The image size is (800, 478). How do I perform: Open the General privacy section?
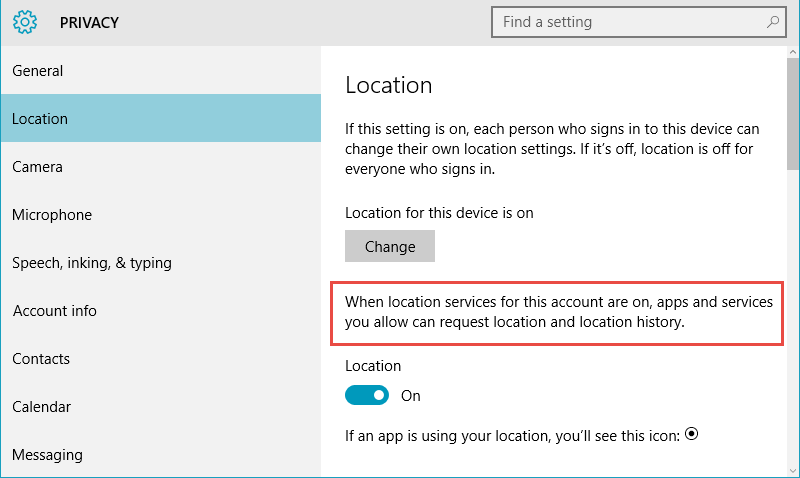point(161,70)
